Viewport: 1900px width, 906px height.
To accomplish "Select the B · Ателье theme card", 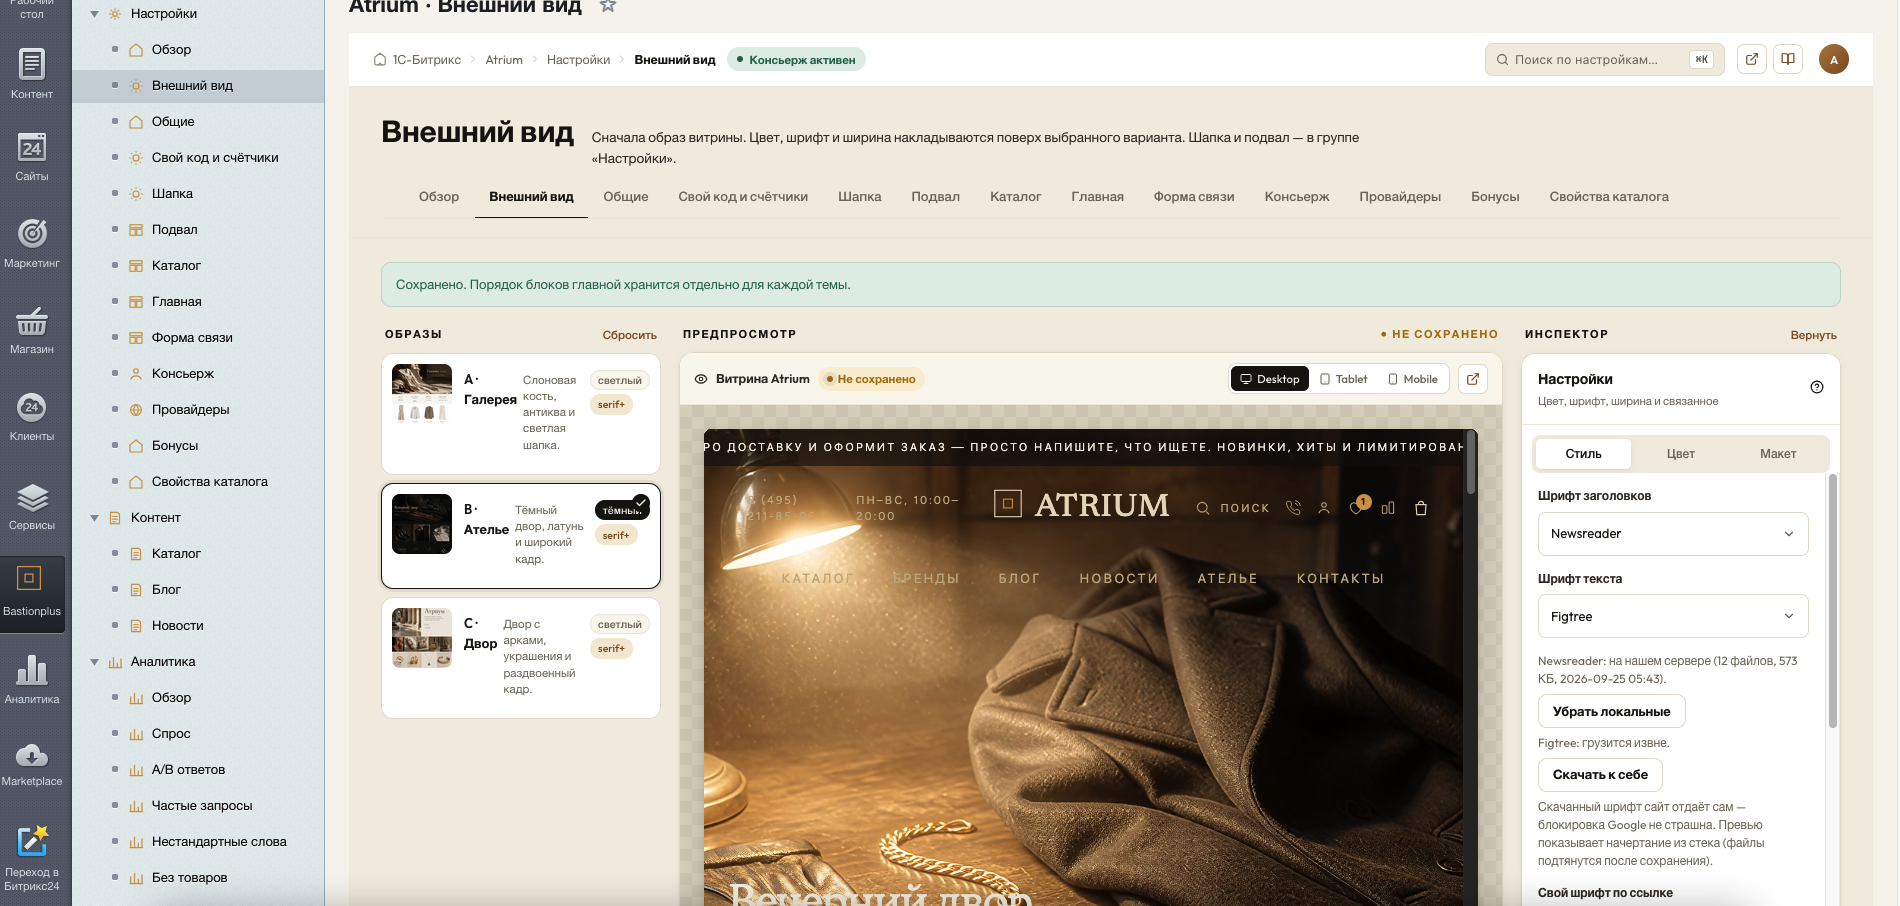I will [521, 536].
